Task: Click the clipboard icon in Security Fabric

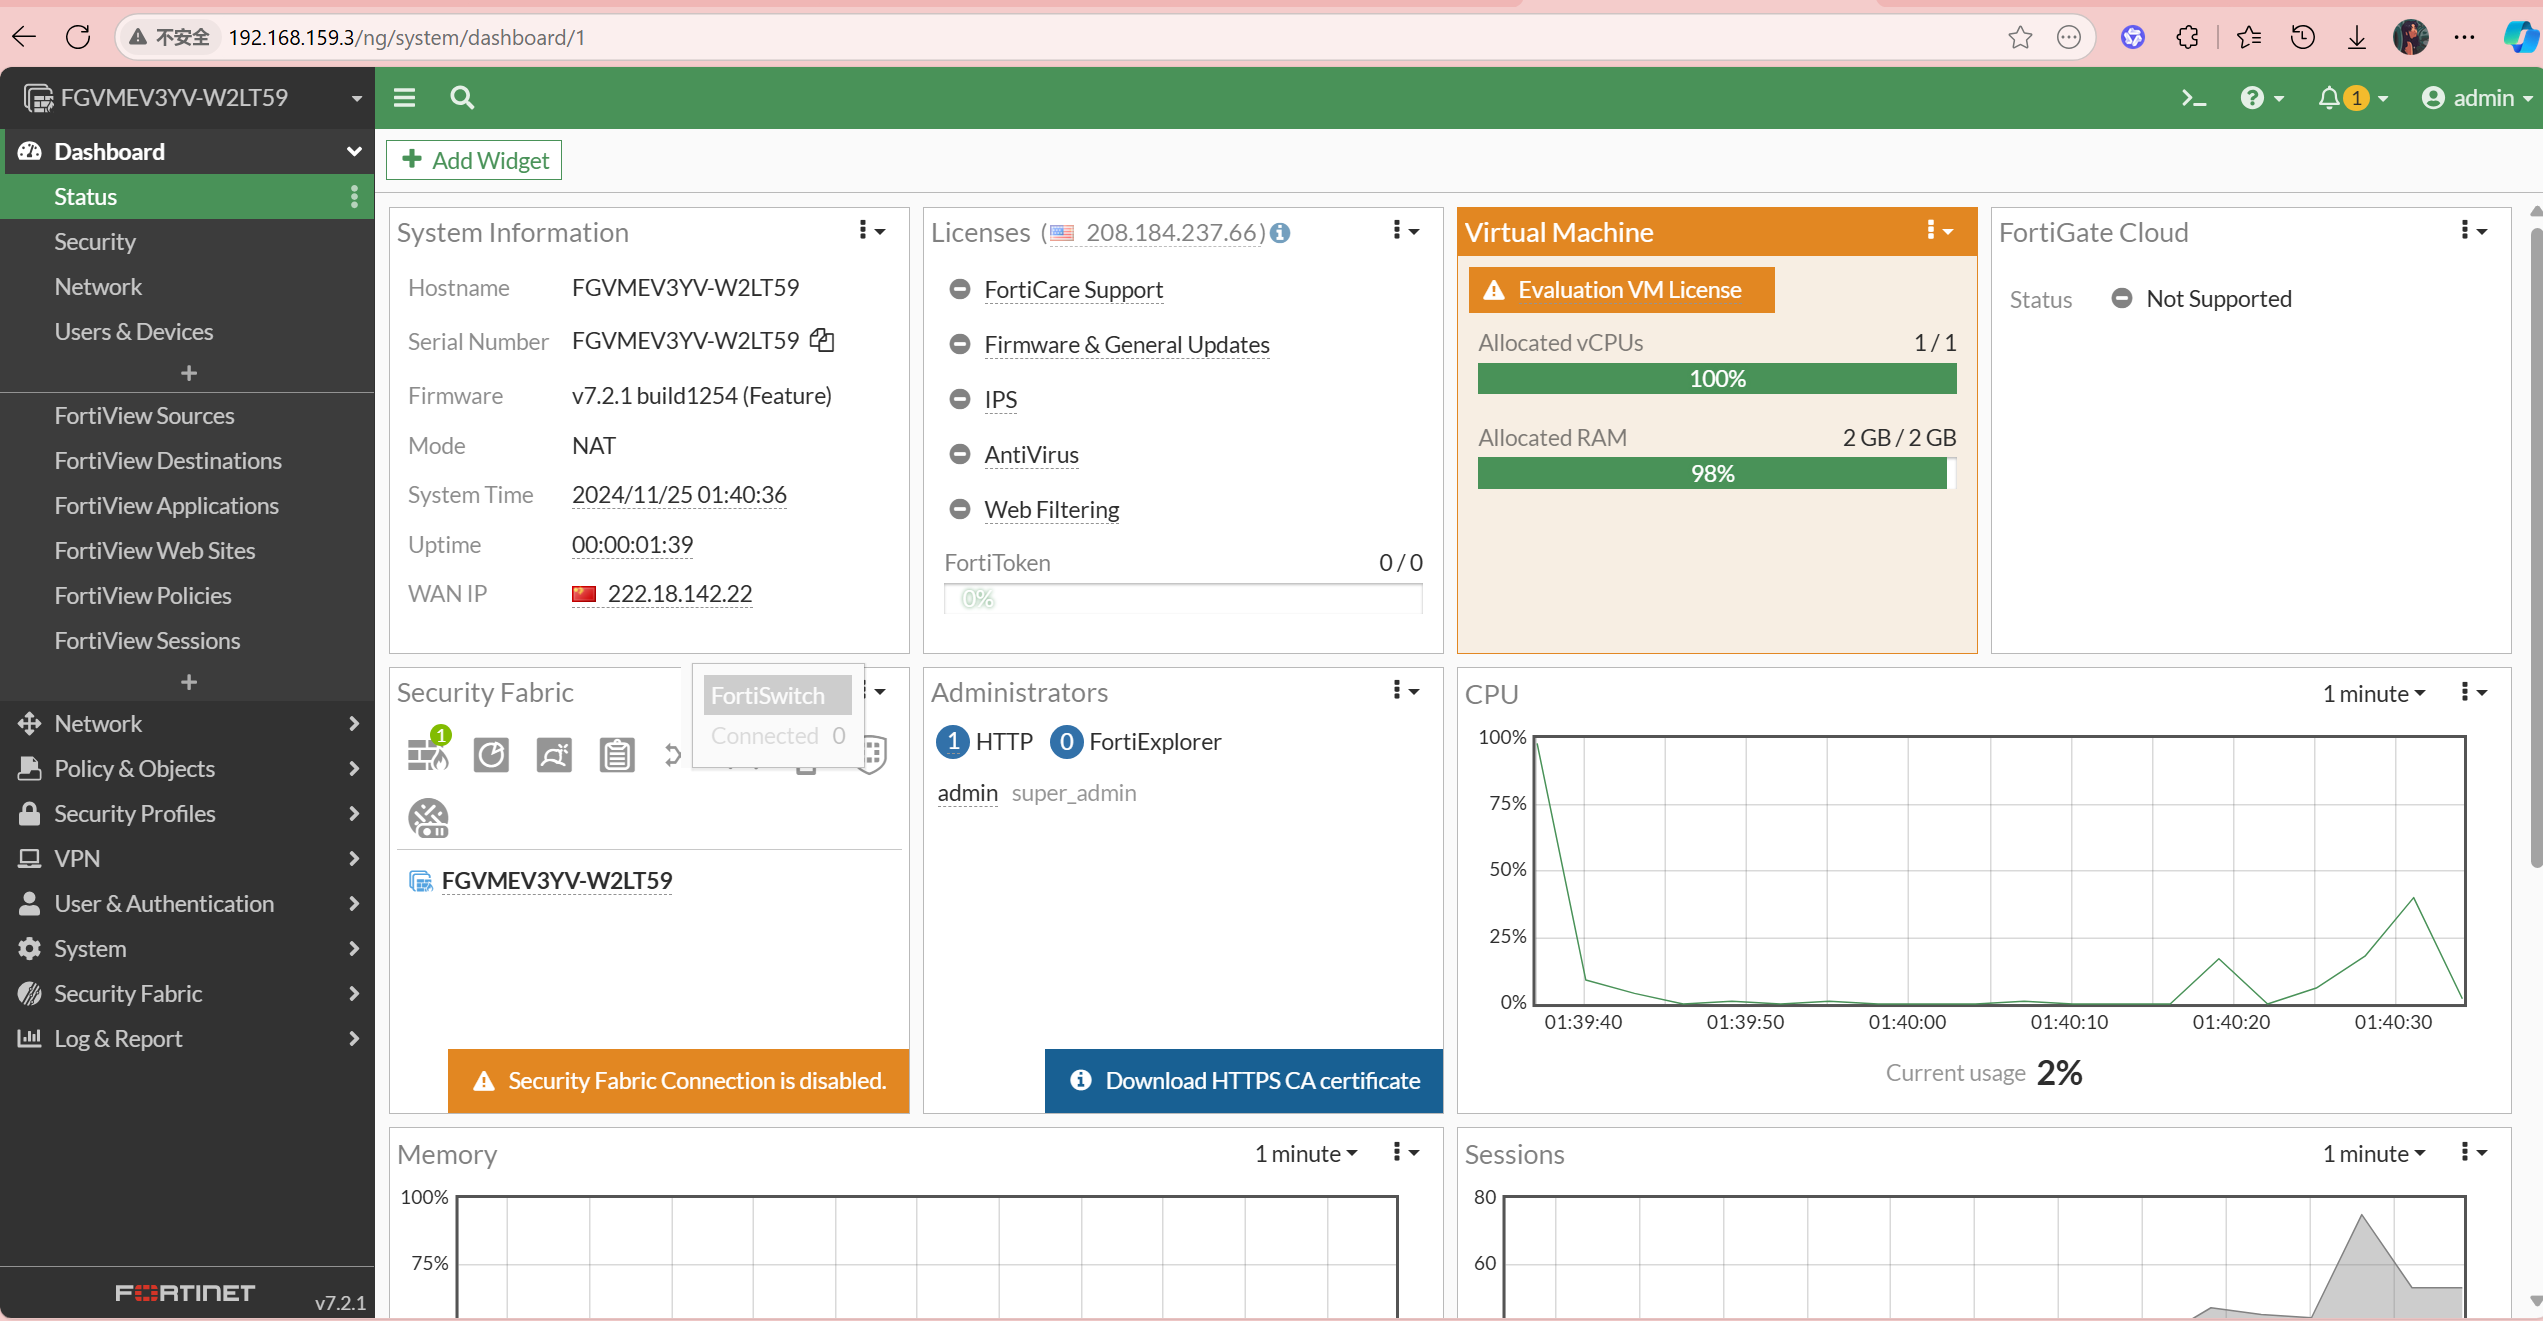Action: click(x=616, y=755)
